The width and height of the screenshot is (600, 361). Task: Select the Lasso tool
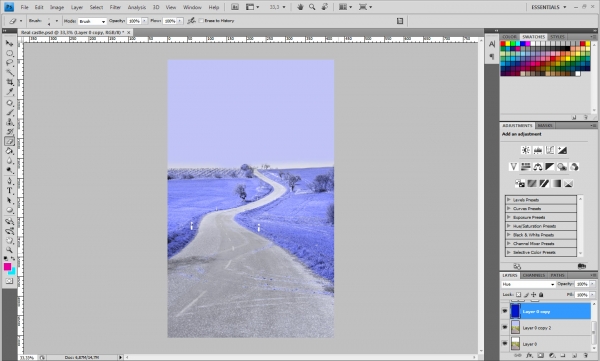(10, 63)
